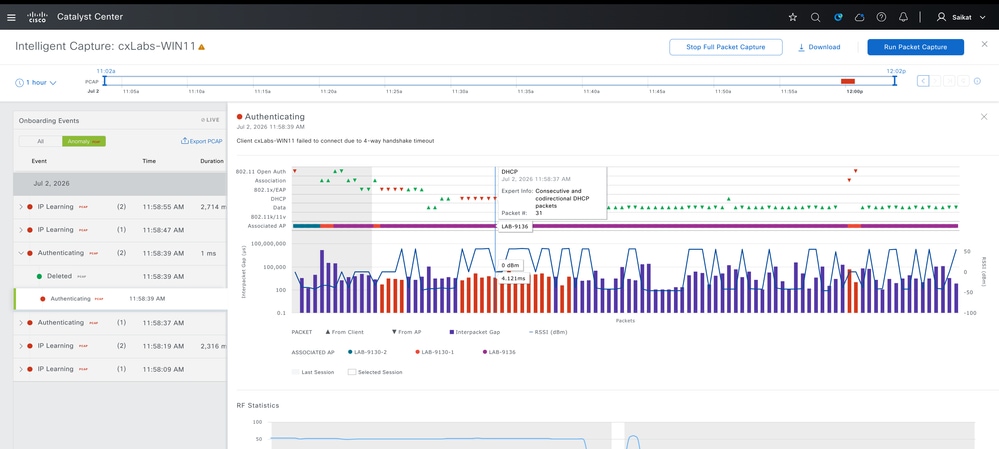
Task: Click the Time column header
Action: click(149, 161)
